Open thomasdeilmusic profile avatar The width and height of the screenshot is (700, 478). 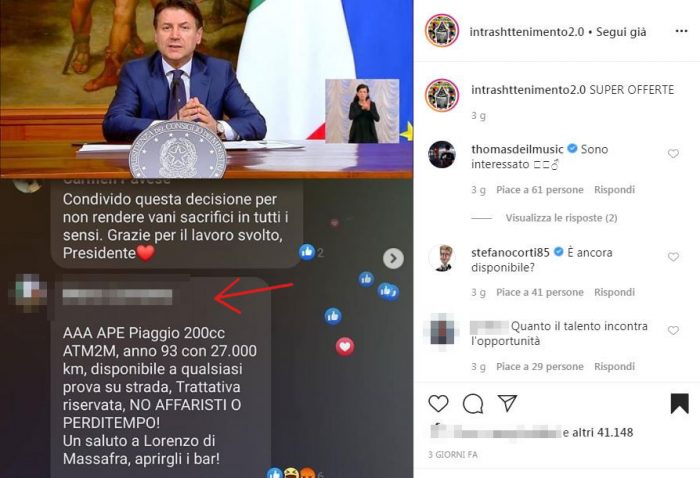click(x=442, y=154)
